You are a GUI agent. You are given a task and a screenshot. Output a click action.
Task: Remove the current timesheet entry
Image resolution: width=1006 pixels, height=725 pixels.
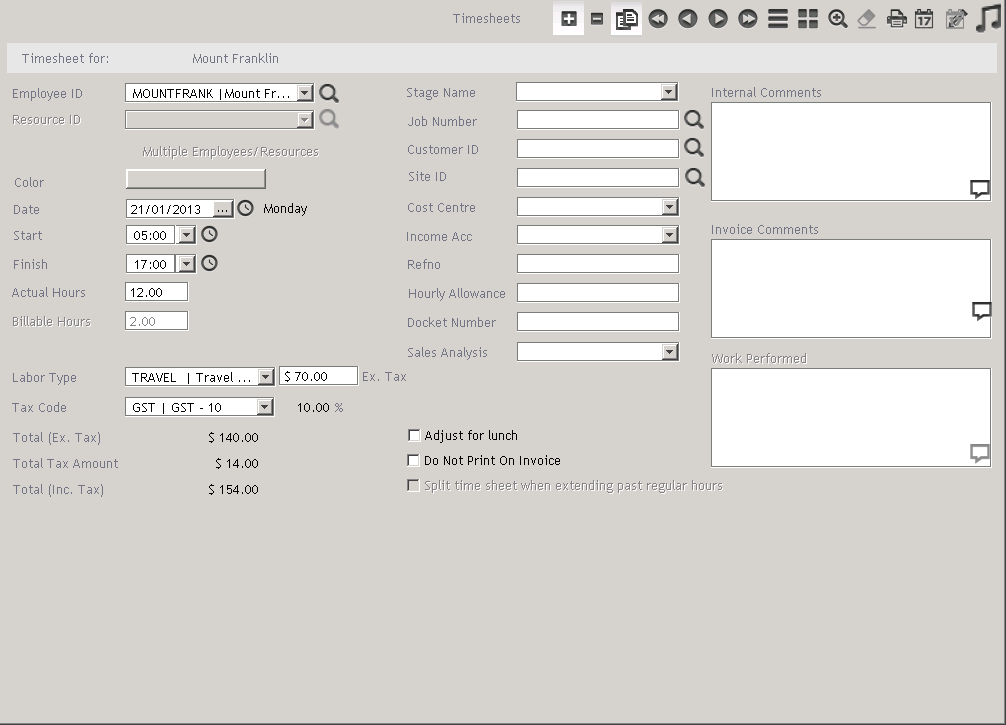[597, 18]
